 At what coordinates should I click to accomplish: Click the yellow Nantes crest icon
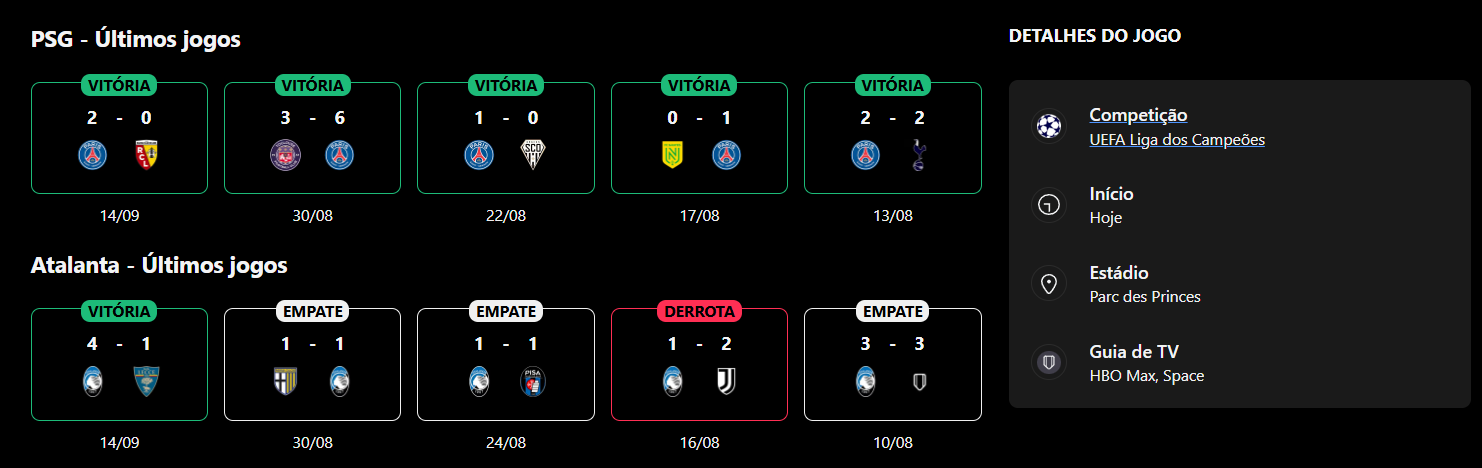coord(672,154)
